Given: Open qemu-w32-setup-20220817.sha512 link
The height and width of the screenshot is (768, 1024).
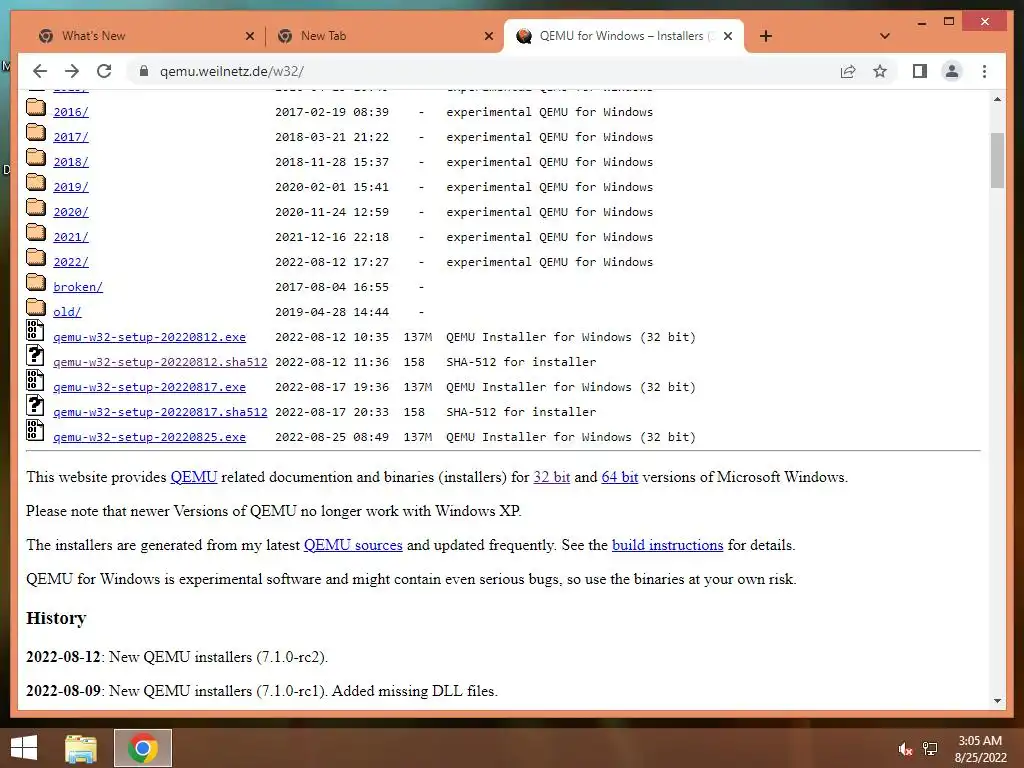Looking at the screenshot, I should (x=160, y=412).
